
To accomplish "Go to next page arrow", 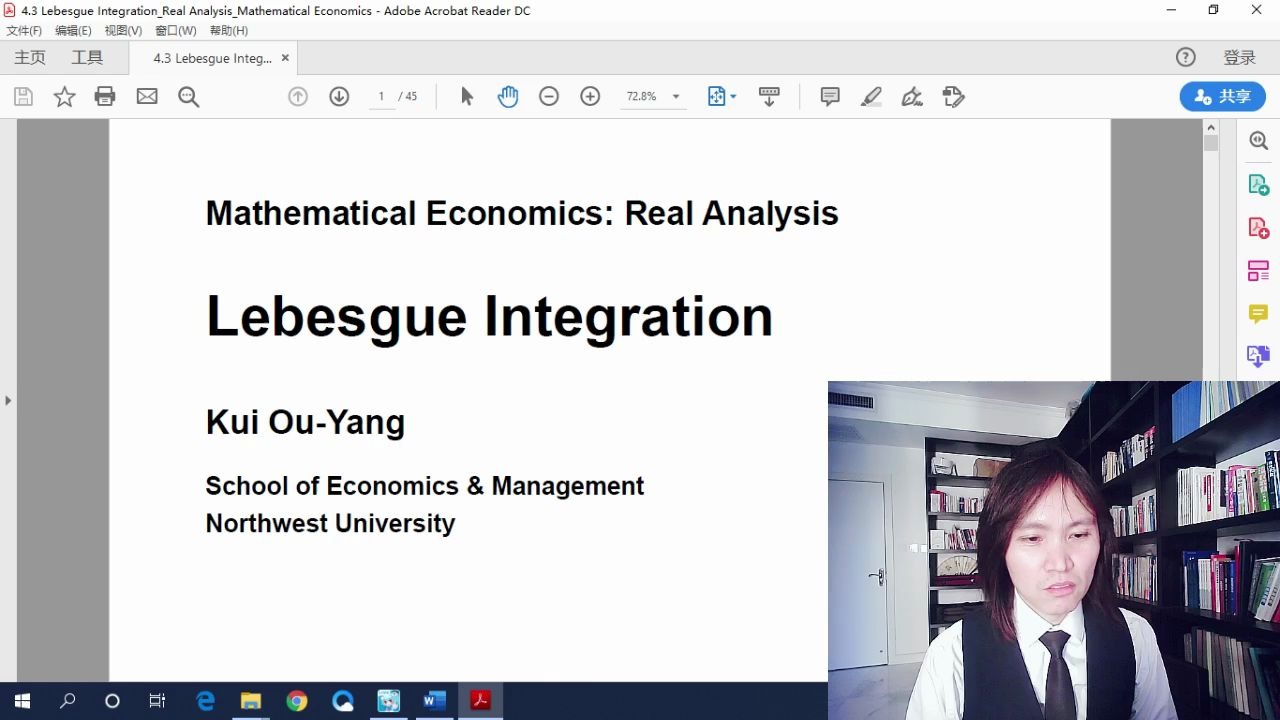I will point(339,97).
